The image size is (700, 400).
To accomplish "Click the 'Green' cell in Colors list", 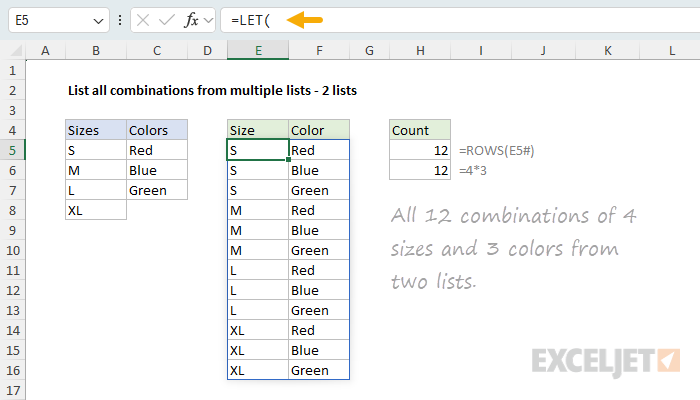I will pyautogui.click(x=157, y=191).
